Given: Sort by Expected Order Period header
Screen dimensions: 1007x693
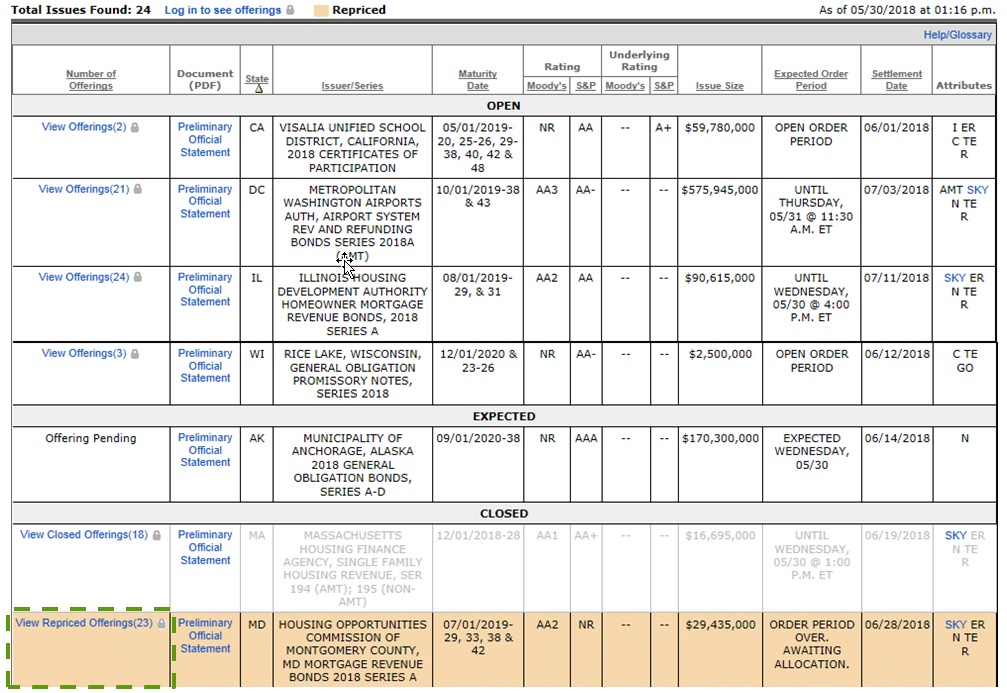Looking at the screenshot, I should tap(810, 80).
